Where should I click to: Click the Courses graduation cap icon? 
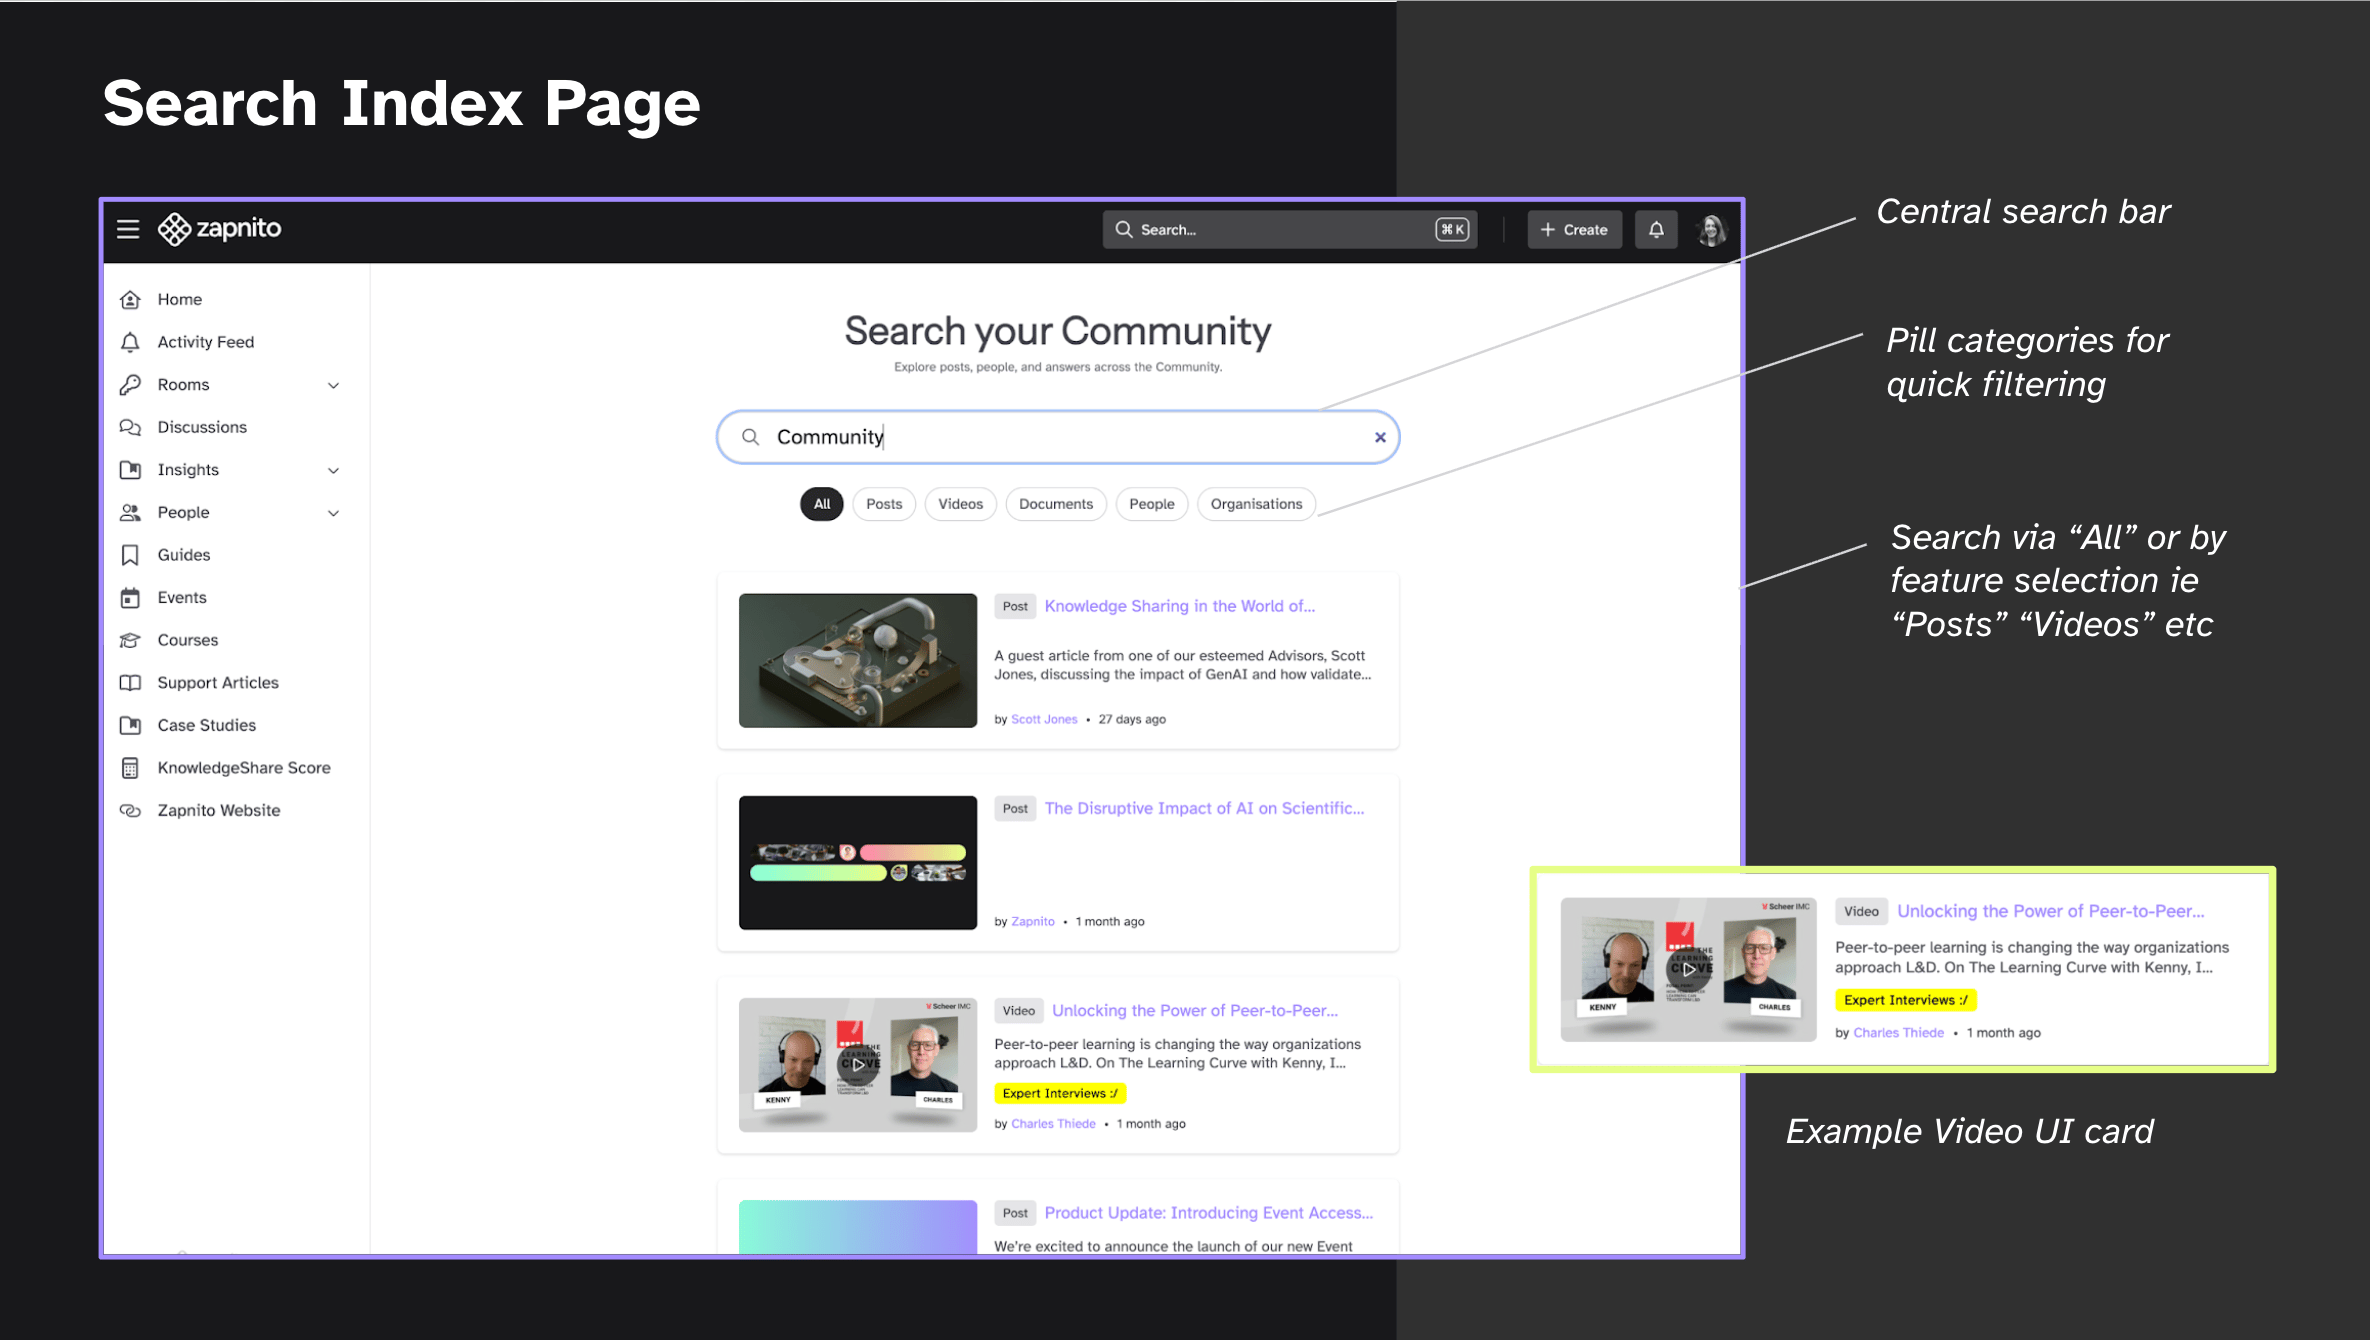pos(130,640)
